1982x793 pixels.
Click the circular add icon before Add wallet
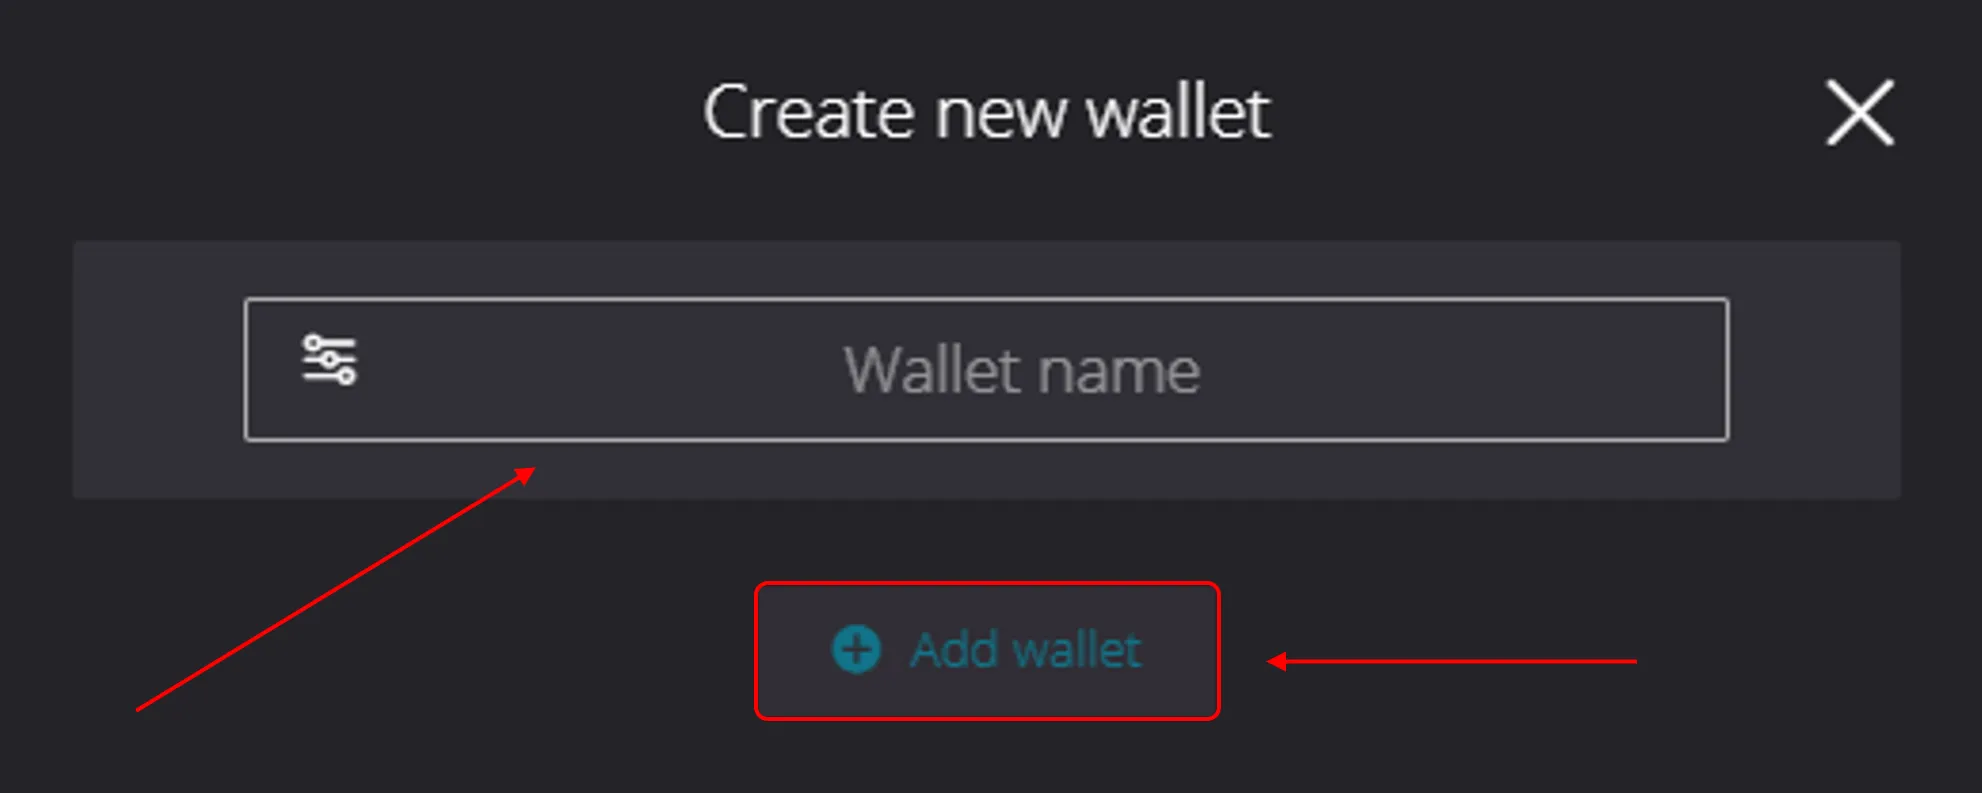[856, 650]
